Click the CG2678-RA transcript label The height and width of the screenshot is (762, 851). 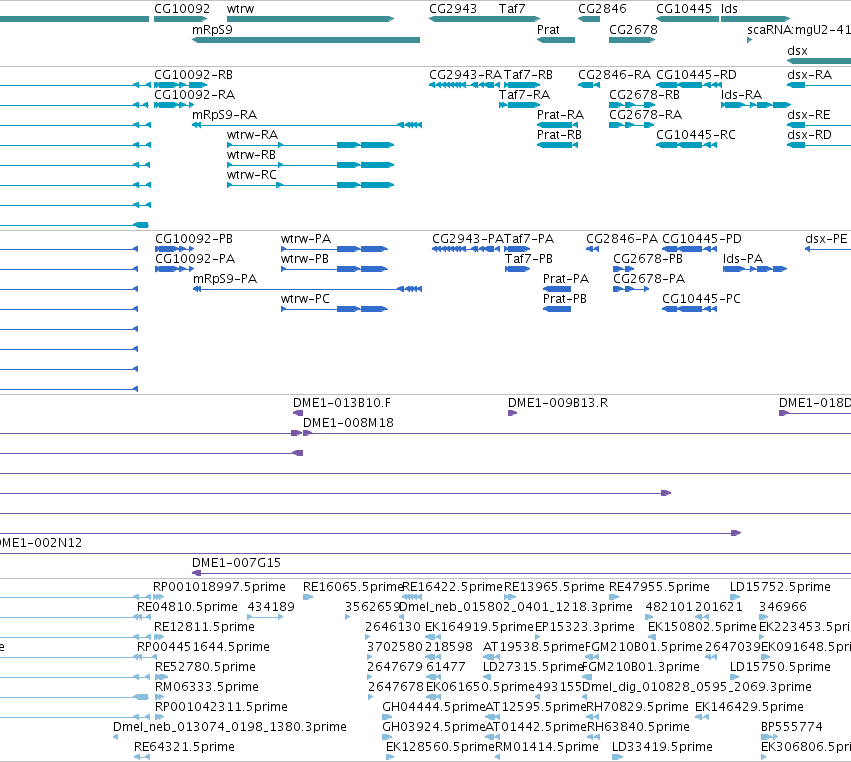[645, 115]
